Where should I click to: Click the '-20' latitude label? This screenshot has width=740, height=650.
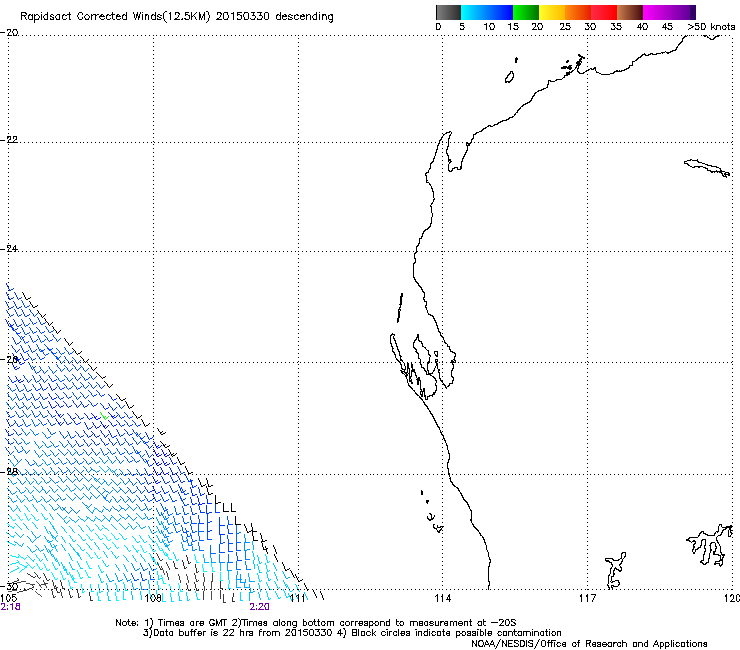tap(9, 33)
